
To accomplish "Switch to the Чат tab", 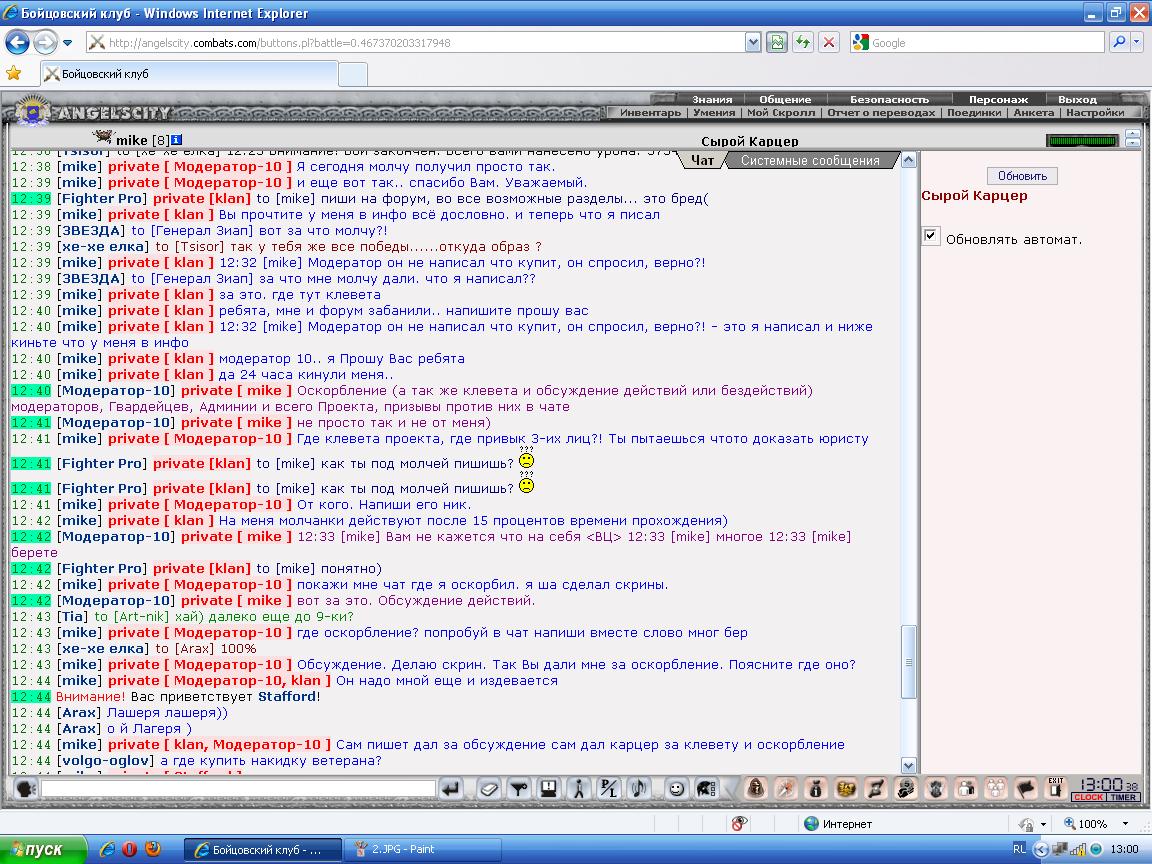I will pyautogui.click(x=702, y=160).
